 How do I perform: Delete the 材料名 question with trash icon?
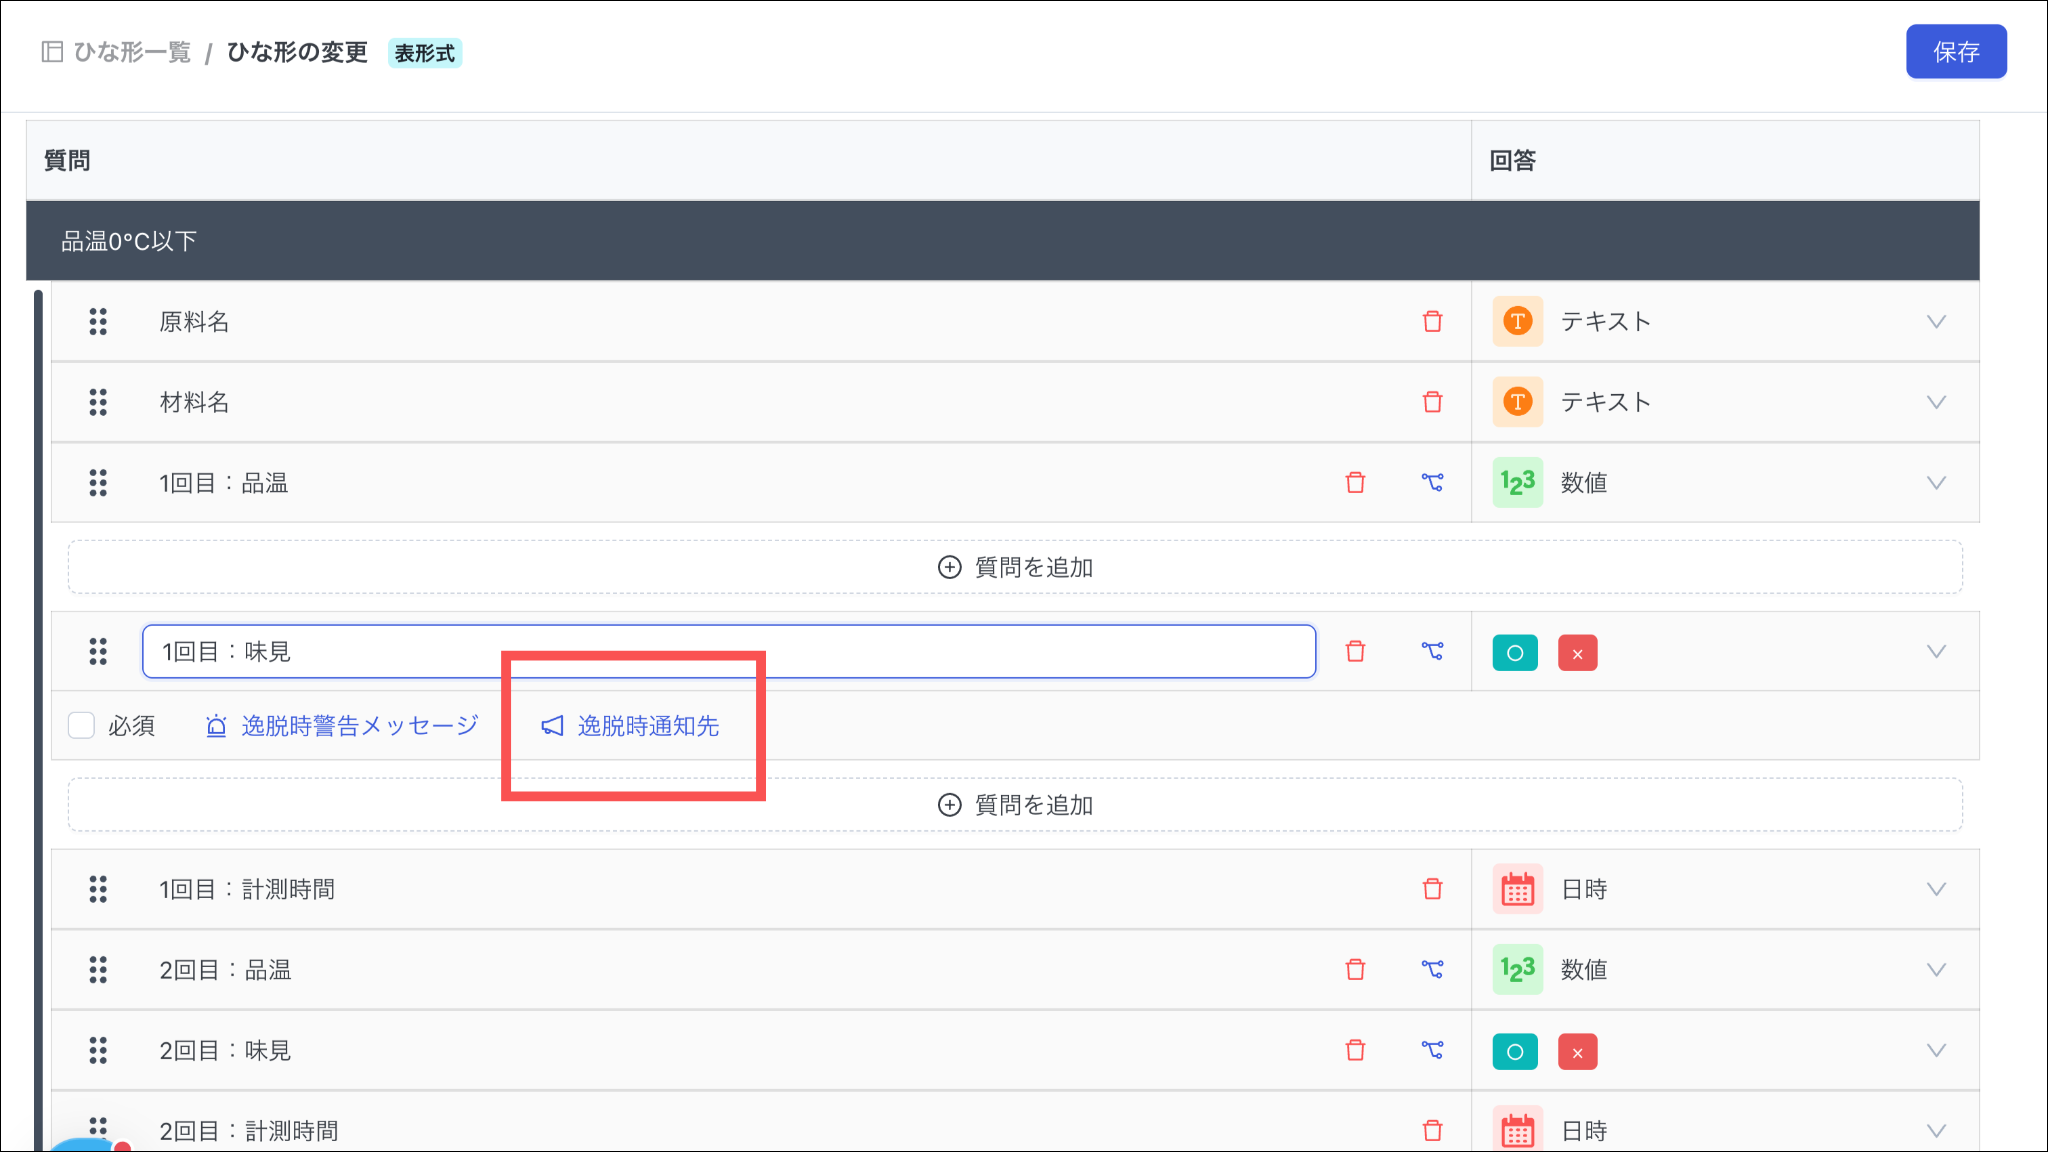coord(1432,402)
